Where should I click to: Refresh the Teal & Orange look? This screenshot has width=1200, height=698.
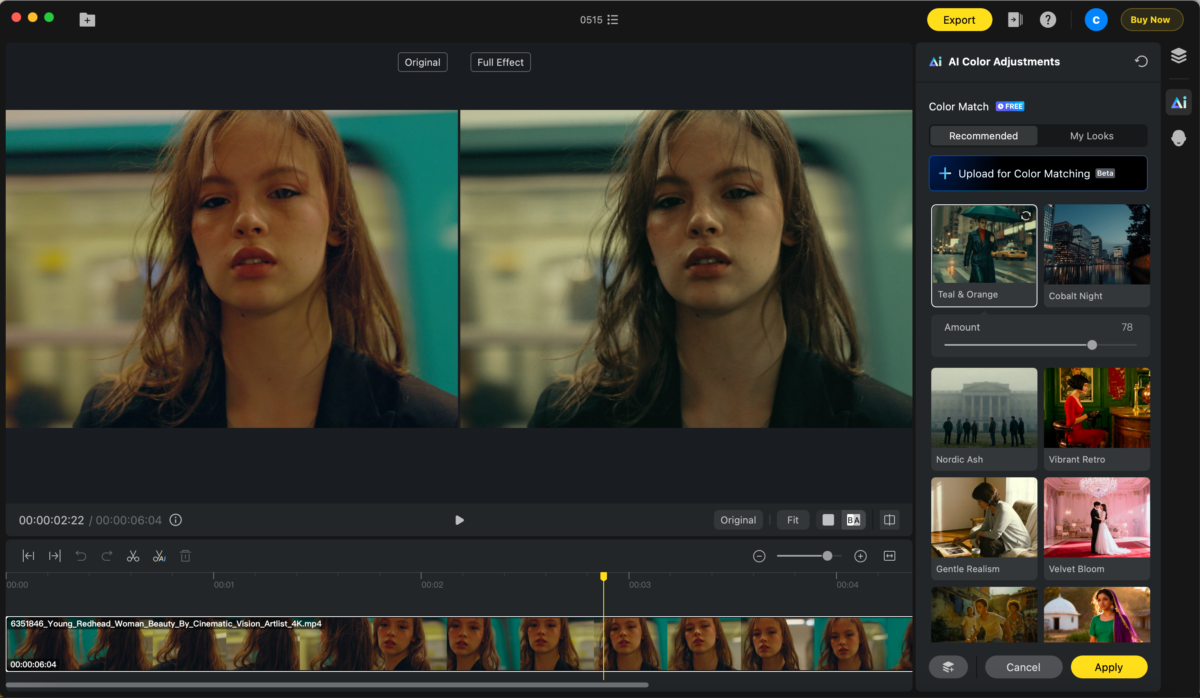[x=1026, y=216]
